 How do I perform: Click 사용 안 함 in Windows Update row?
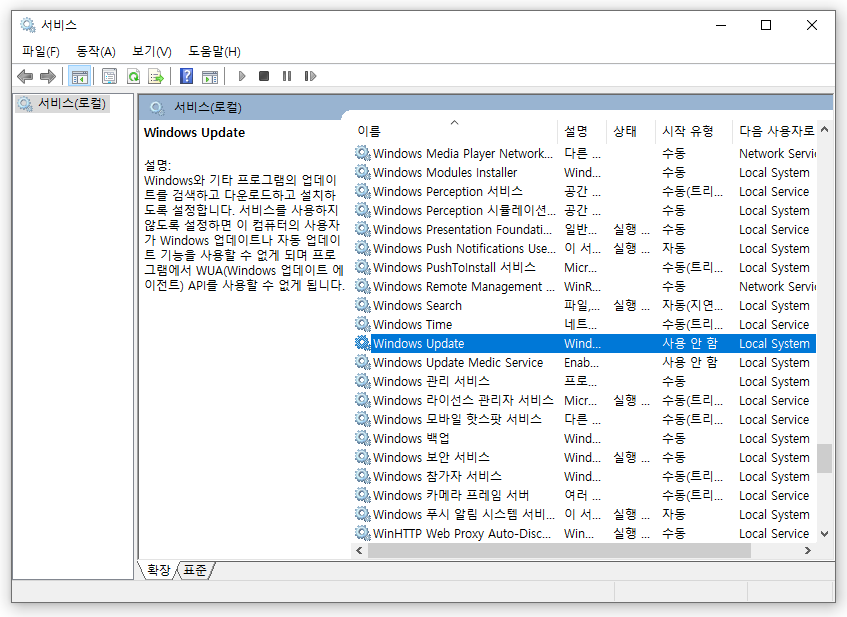coord(690,343)
